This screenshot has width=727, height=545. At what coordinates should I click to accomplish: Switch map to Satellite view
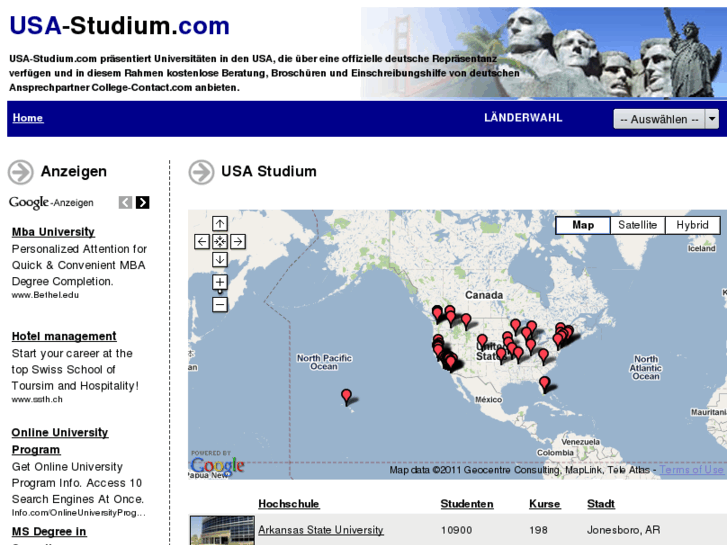pyautogui.click(x=638, y=225)
